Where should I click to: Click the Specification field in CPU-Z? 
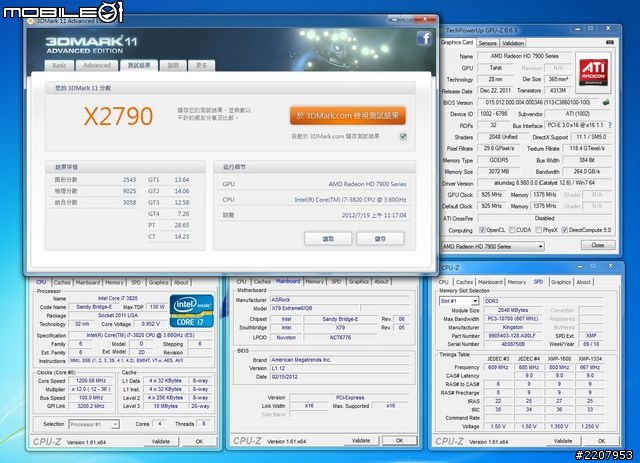click(140, 335)
